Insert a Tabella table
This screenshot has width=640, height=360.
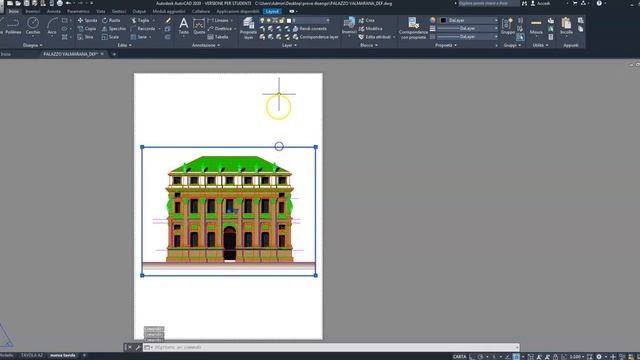click(218, 37)
